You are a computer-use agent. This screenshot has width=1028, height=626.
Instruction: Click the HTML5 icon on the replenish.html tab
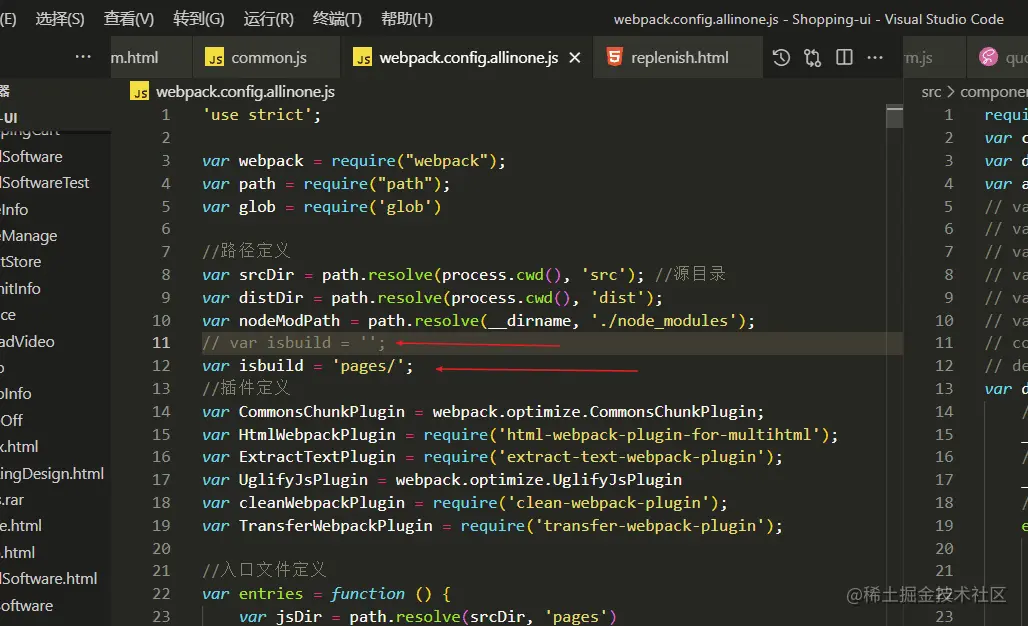pos(614,57)
